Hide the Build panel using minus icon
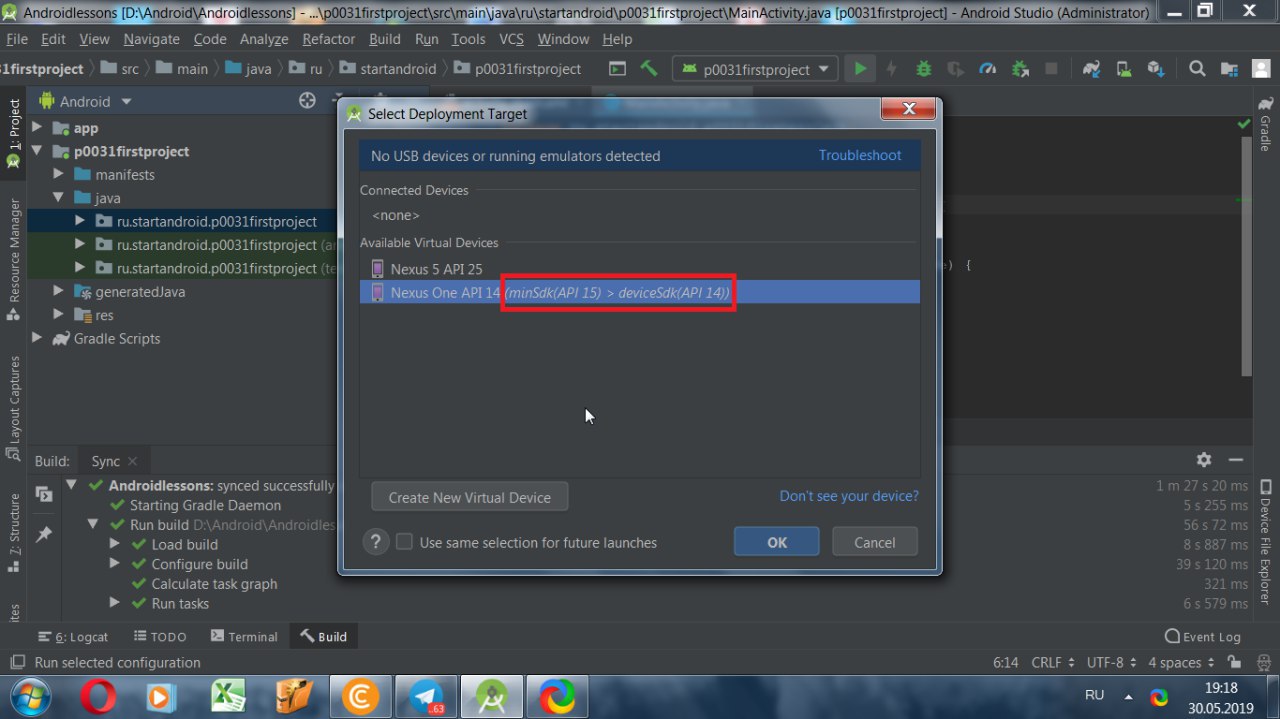The height and width of the screenshot is (719, 1280). 1236,460
